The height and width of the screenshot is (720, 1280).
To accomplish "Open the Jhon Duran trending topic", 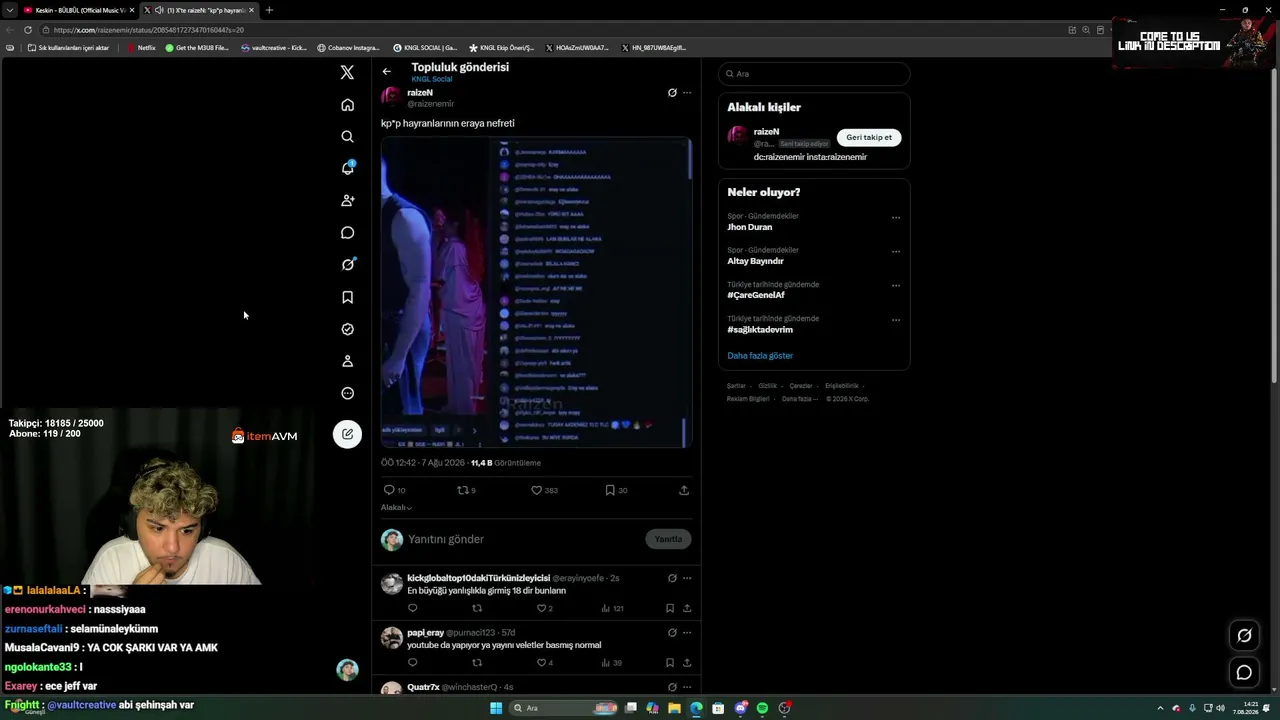I will coord(750,227).
